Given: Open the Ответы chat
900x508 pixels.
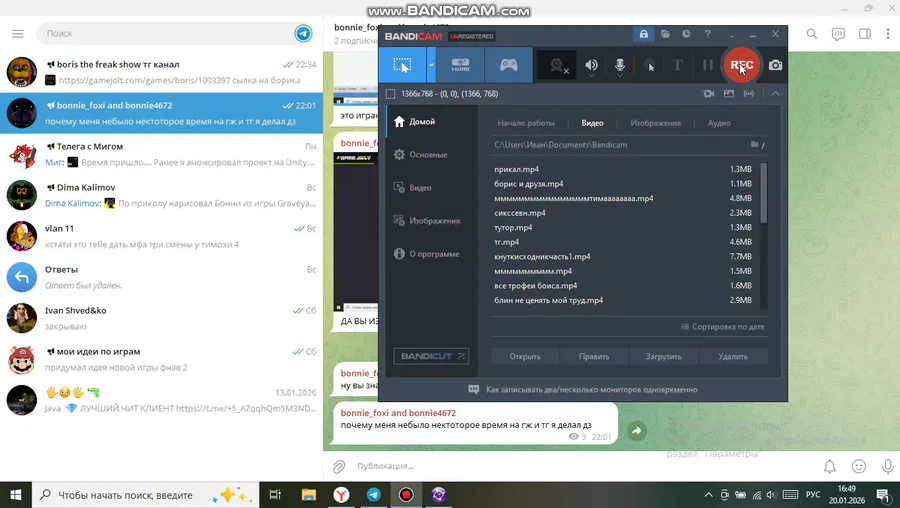Looking at the screenshot, I should tap(161, 277).
